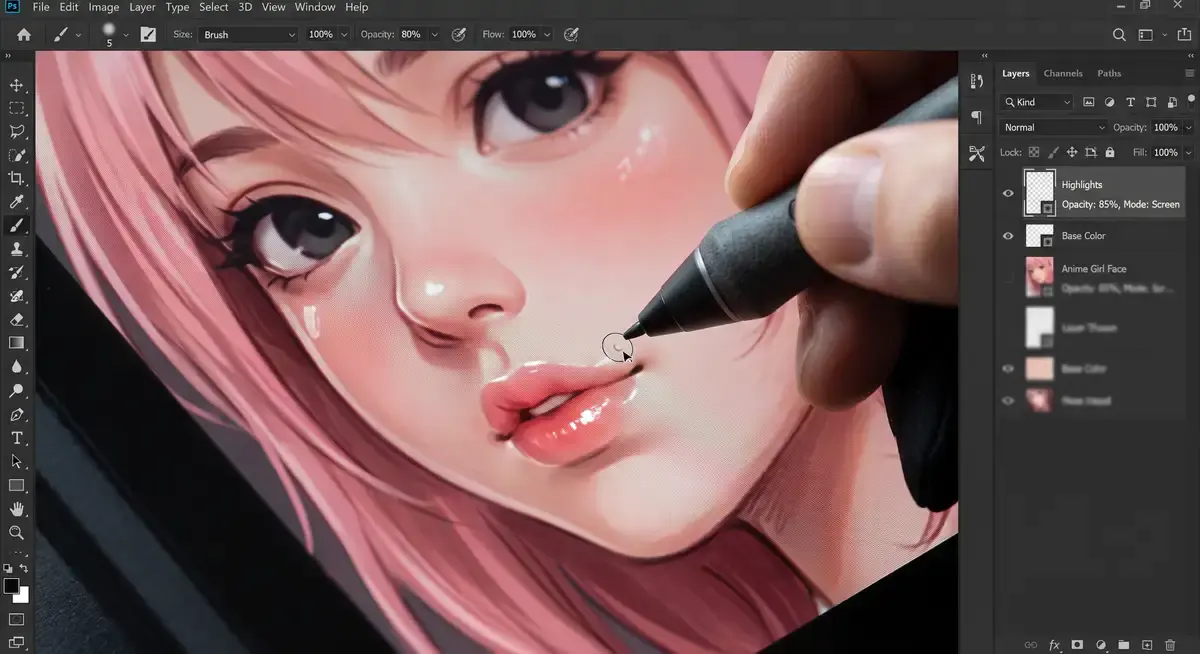Open the search magnifier in the top-right

pyautogui.click(x=1120, y=34)
